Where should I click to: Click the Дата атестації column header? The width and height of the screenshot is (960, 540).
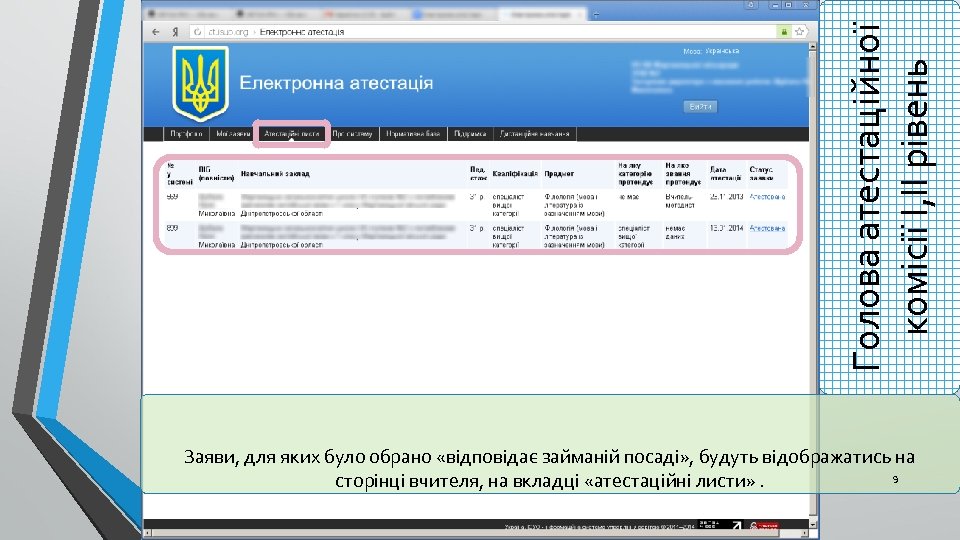tap(726, 173)
